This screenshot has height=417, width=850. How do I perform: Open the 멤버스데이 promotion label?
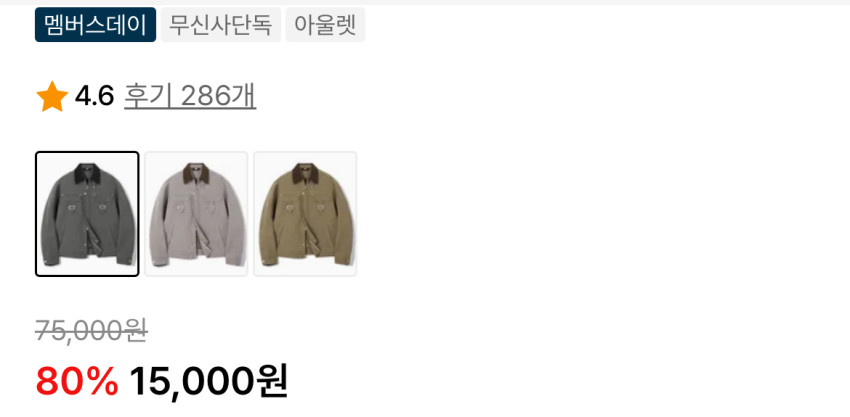pos(95,24)
